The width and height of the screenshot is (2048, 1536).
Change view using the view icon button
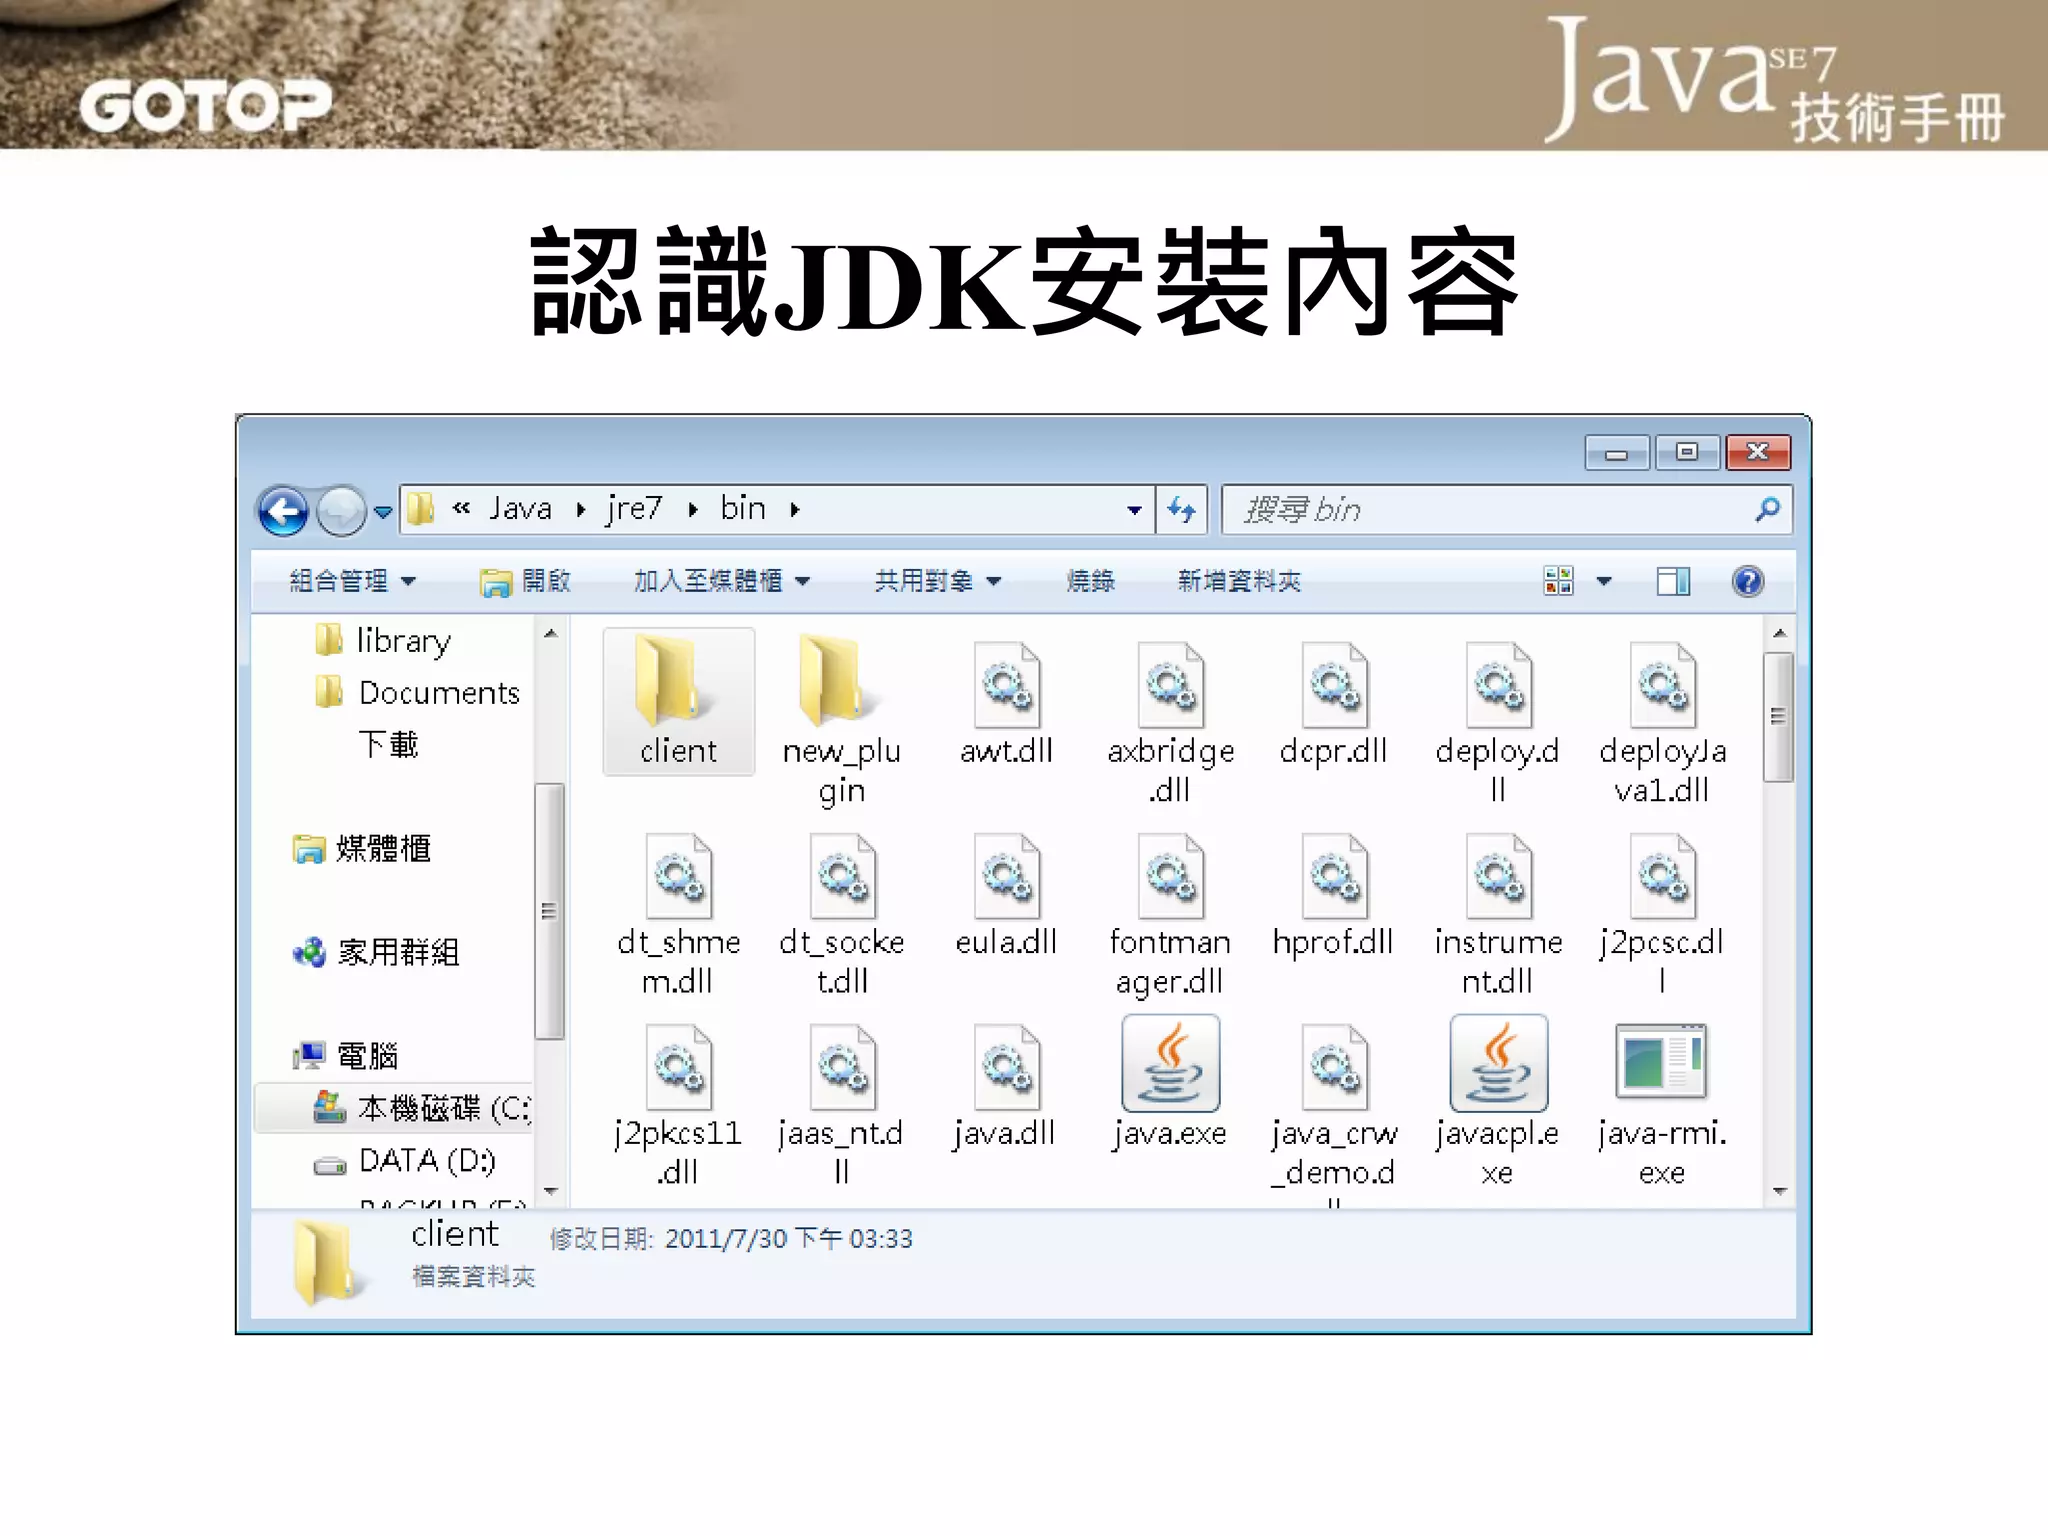pos(1558,581)
